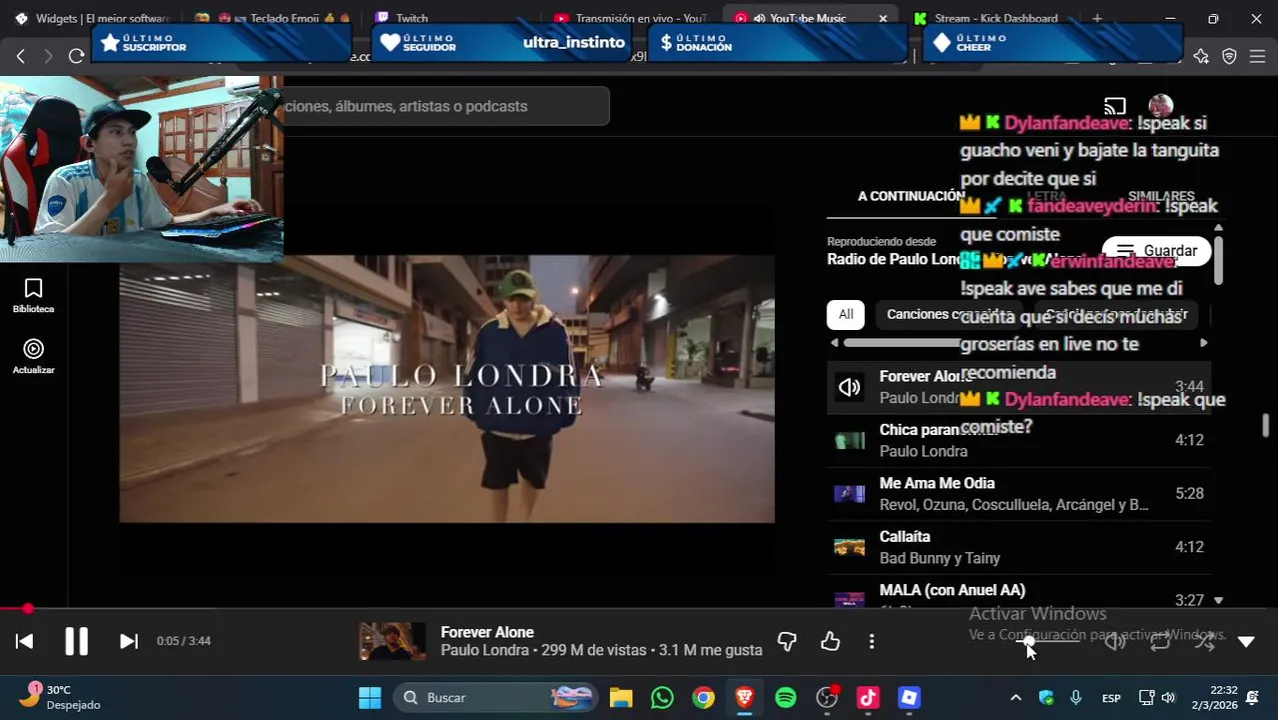Click the system tray microphone icon
The image size is (1278, 720).
click(x=1076, y=697)
